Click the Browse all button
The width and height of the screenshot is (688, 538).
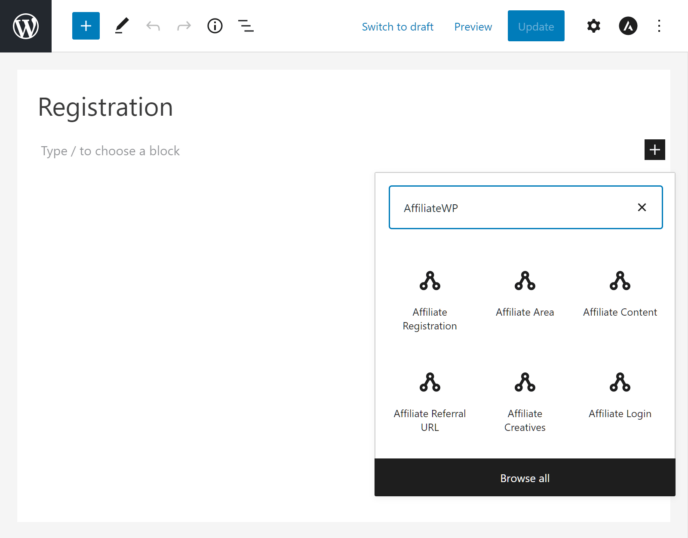(525, 477)
